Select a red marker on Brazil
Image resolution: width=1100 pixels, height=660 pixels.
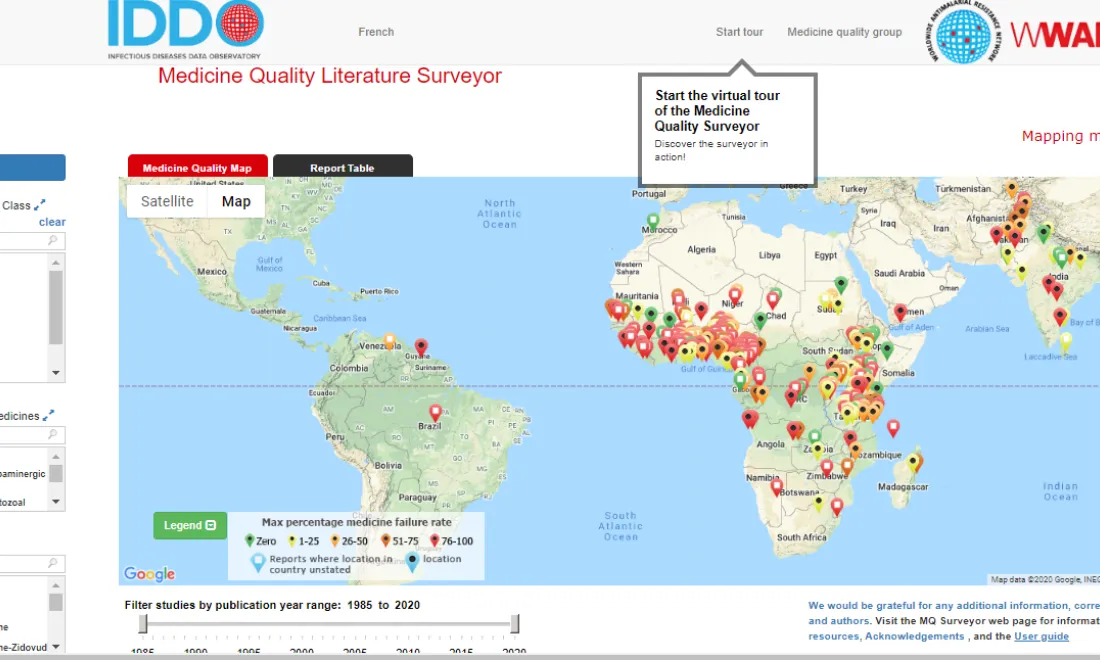[x=435, y=412]
